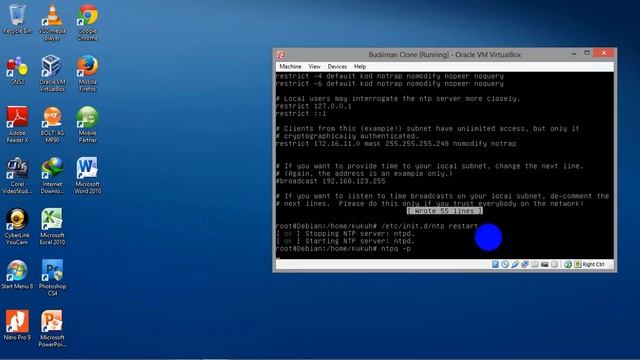
Task: Select the BOLT 4G MF90 icon
Action: [x=52, y=124]
